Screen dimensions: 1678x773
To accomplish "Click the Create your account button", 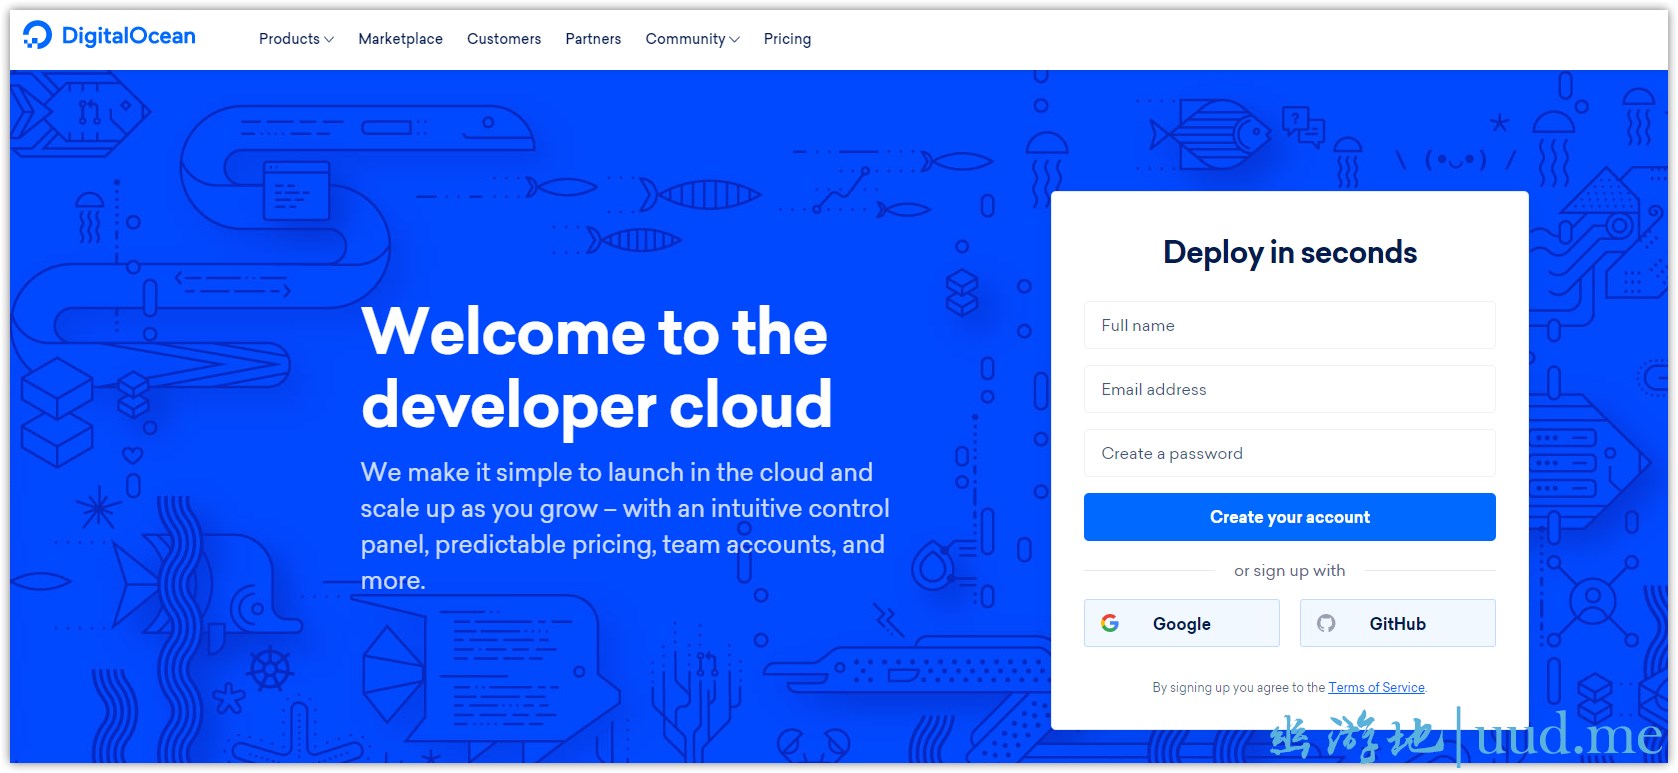I will [1289, 517].
